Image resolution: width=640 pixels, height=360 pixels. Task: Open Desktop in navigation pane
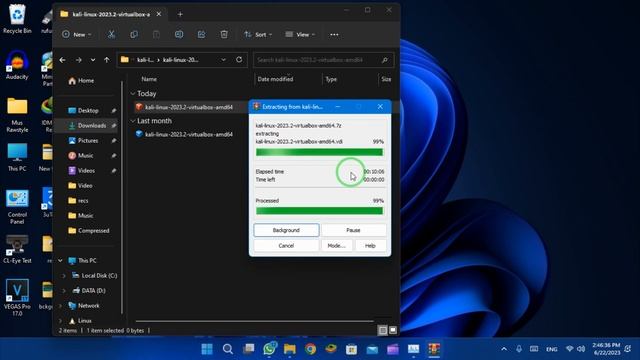coord(88,111)
